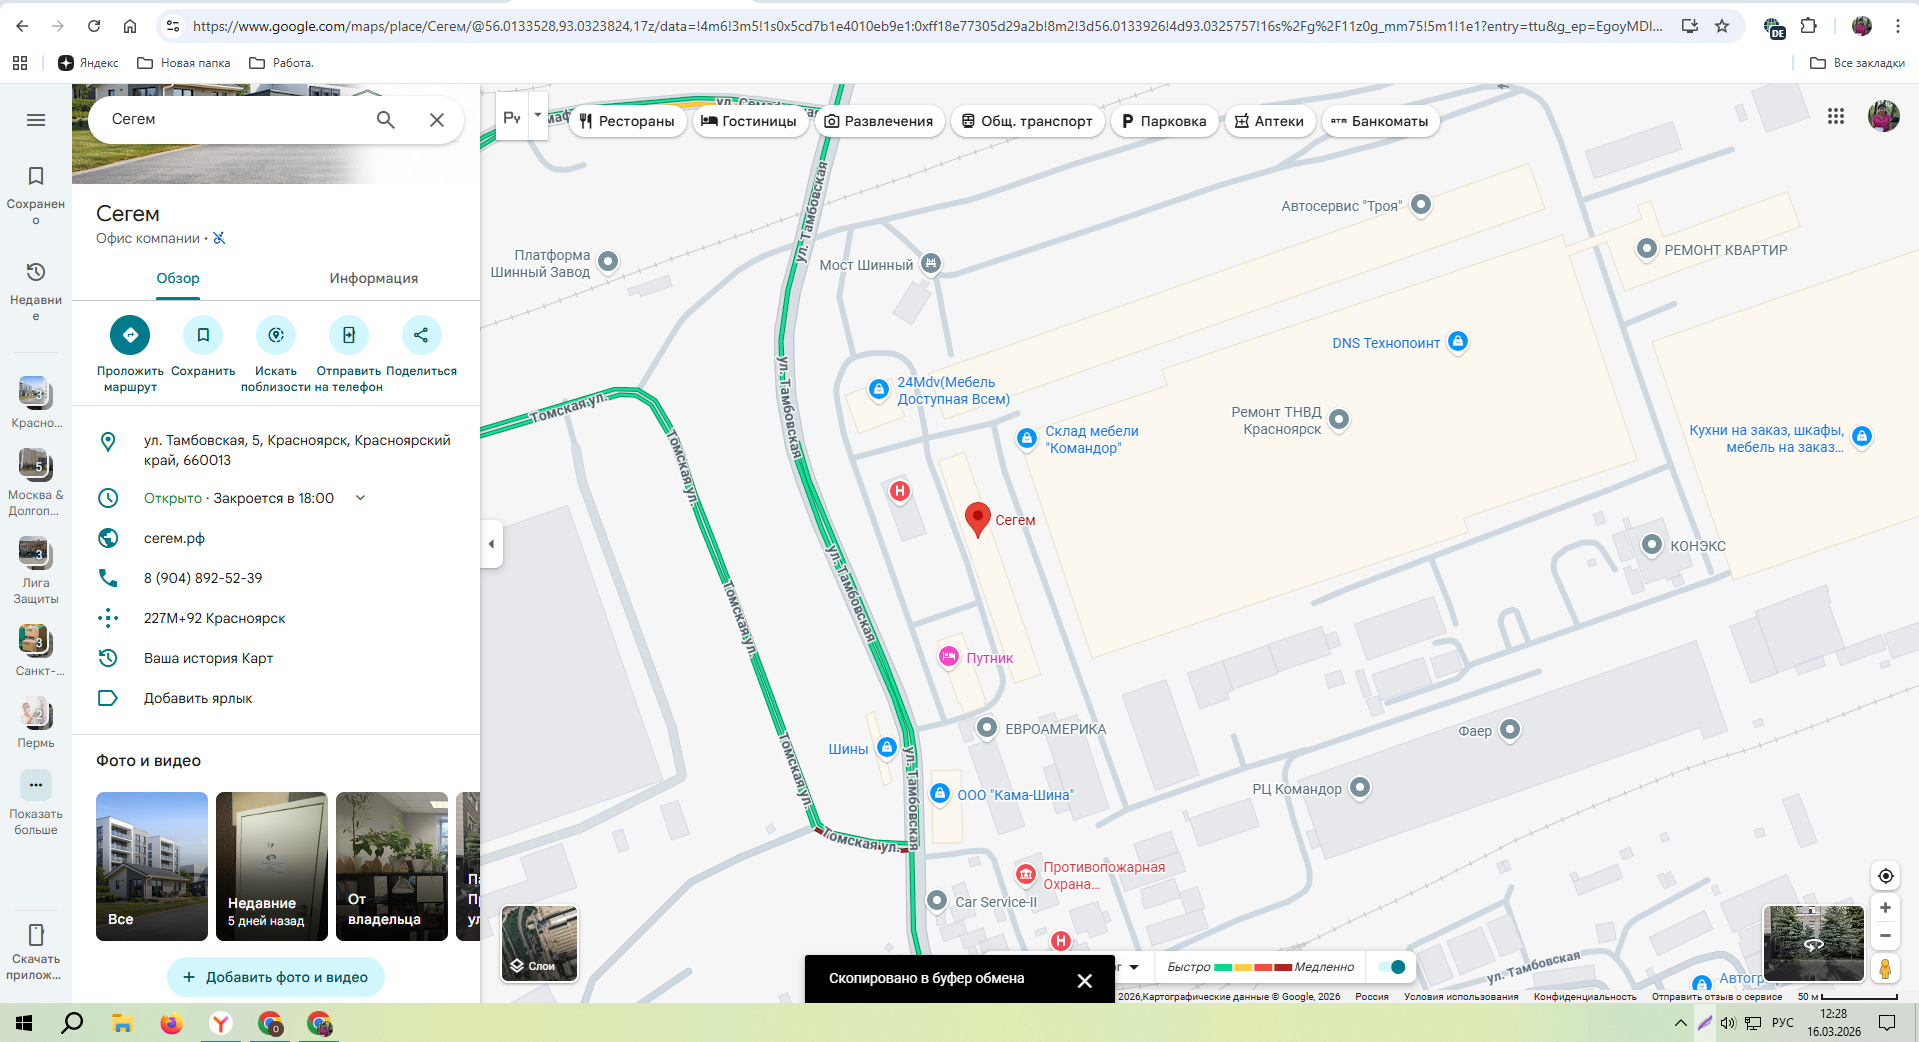Select the Аптеки category chip
This screenshot has height=1042, width=1919.
click(1269, 121)
